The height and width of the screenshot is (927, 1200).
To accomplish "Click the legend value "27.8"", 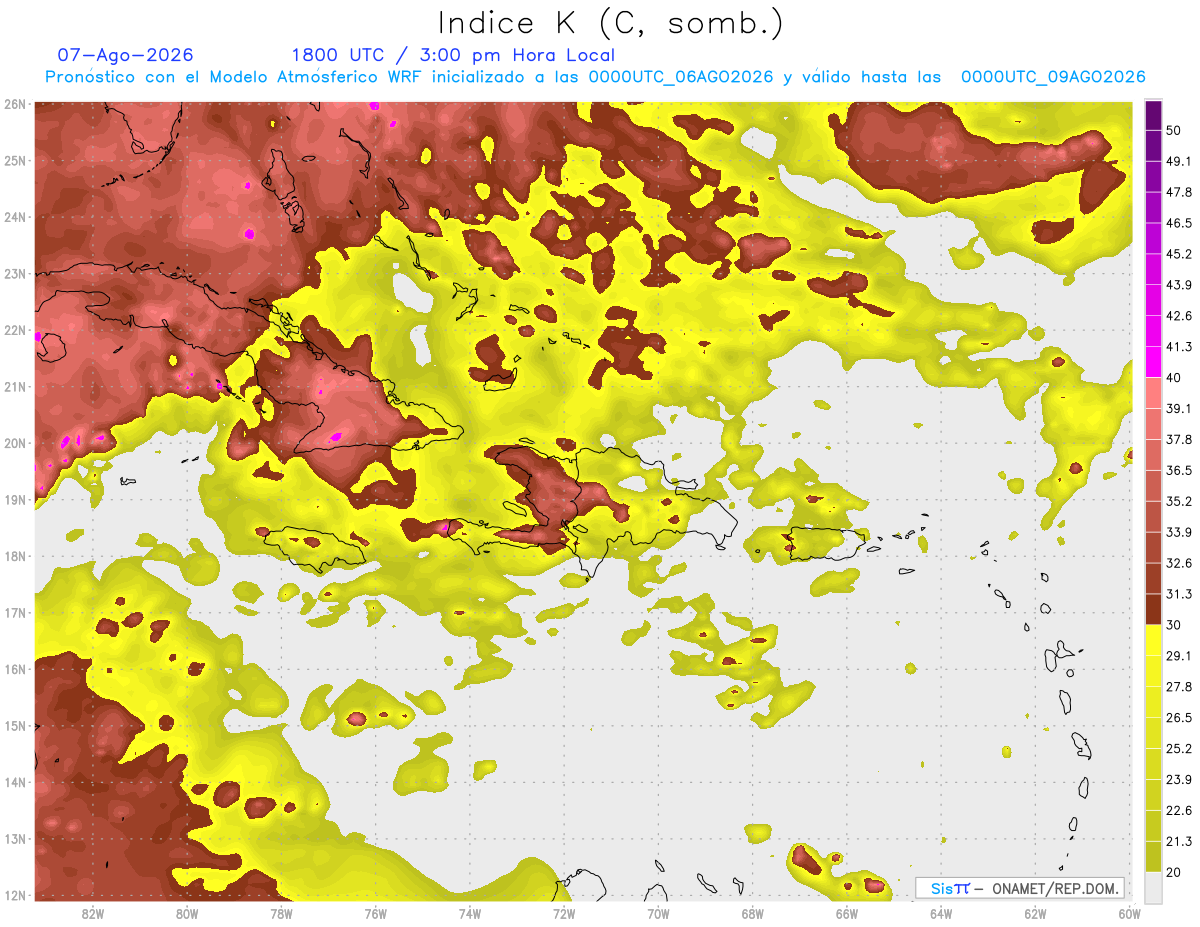I will [1179, 687].
